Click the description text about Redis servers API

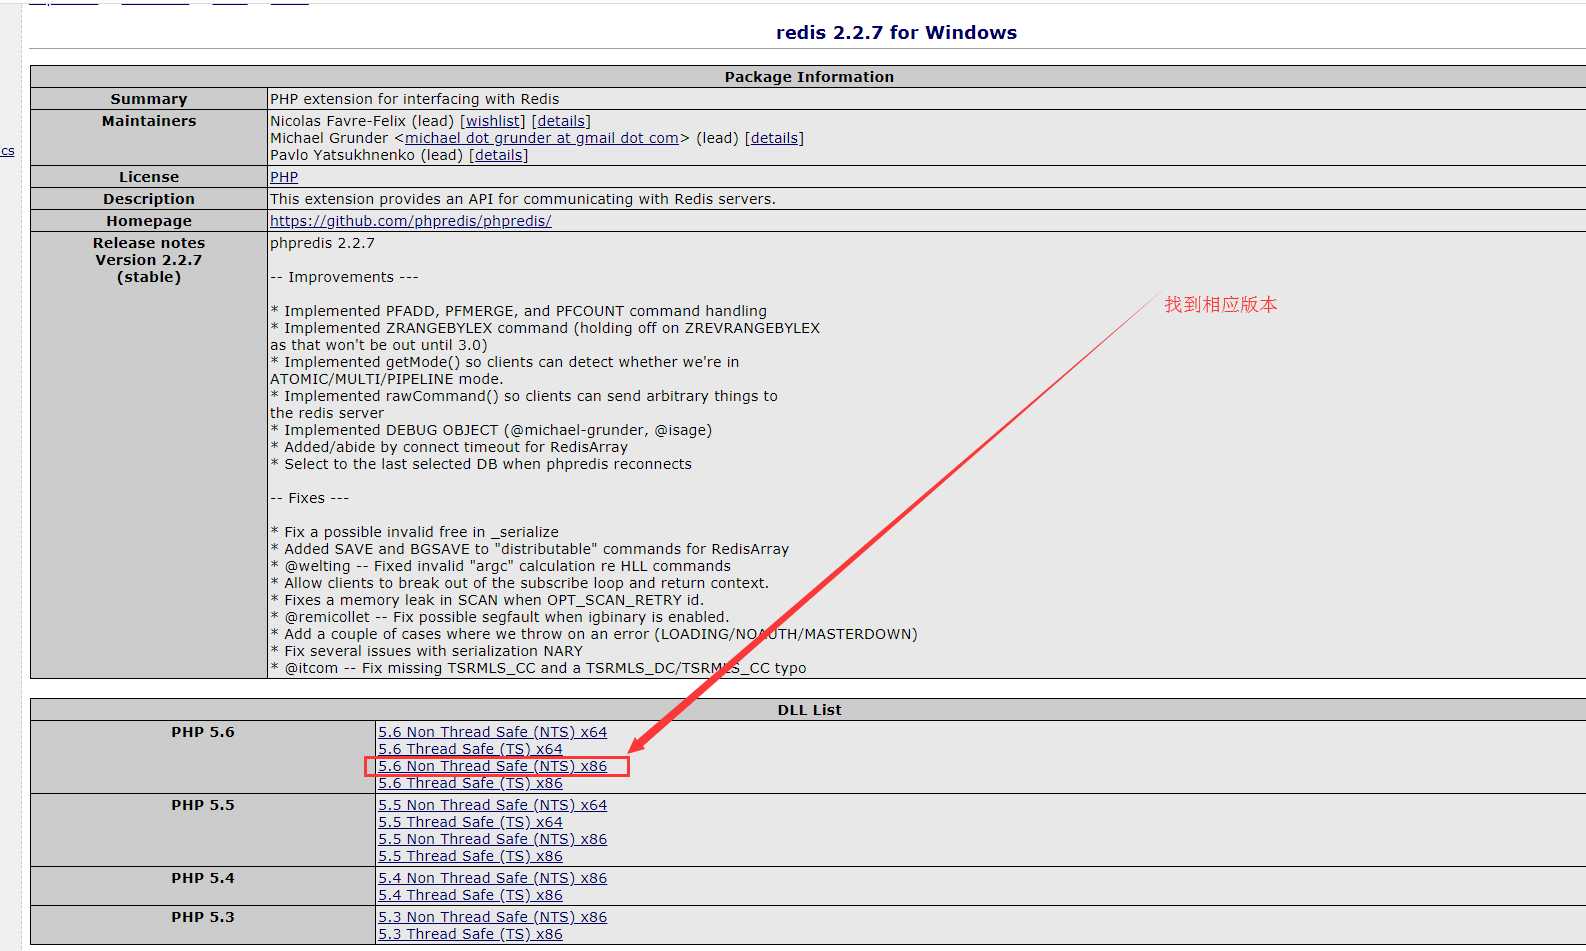coord(523,199)
